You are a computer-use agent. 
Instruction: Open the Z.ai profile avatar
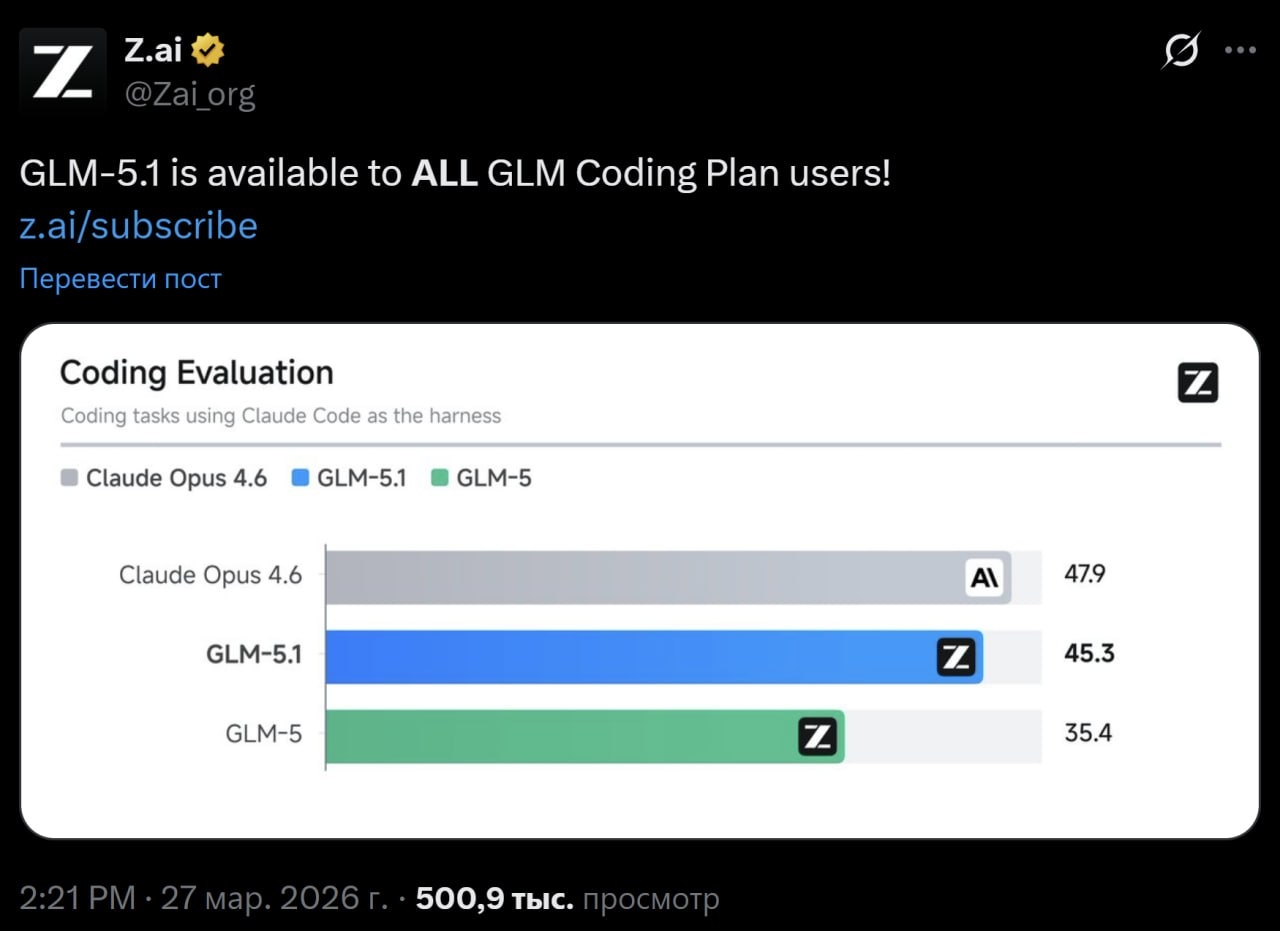click(x=63, y=70)
